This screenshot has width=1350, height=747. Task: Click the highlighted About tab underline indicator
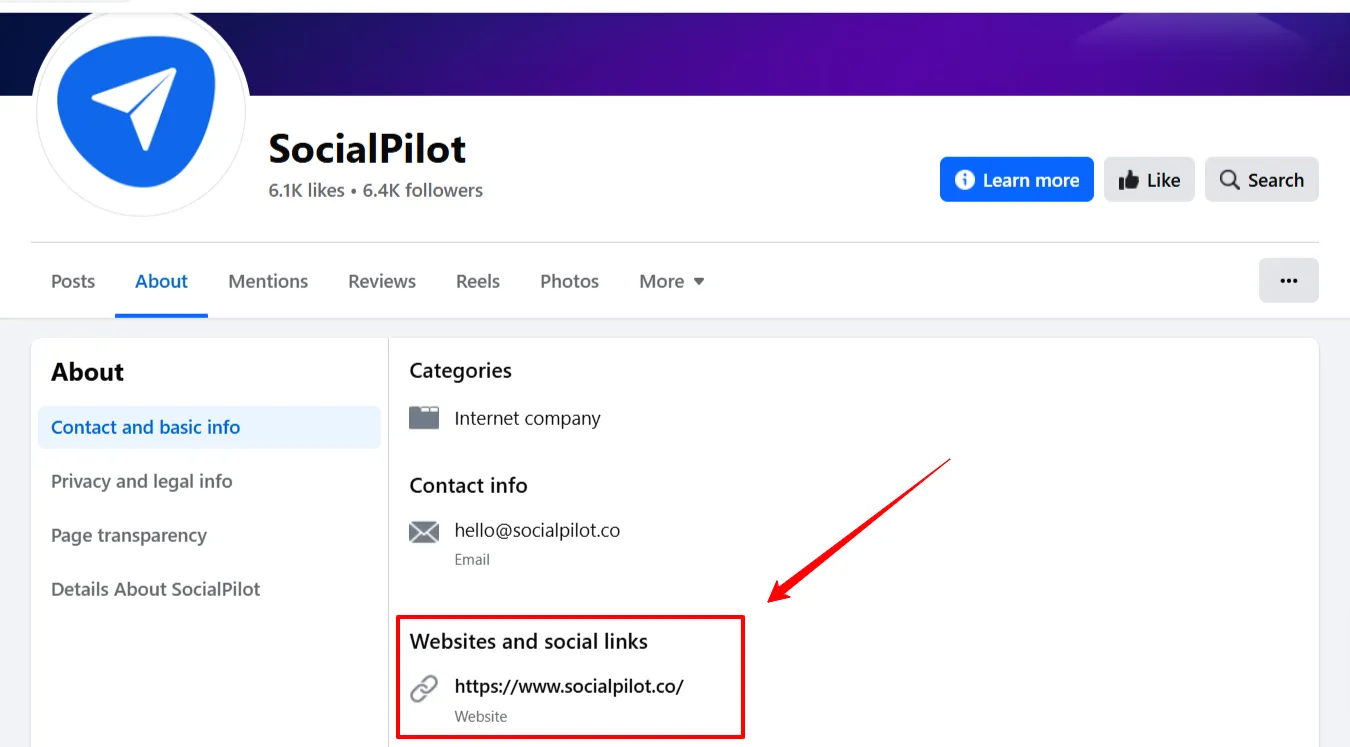161,315
